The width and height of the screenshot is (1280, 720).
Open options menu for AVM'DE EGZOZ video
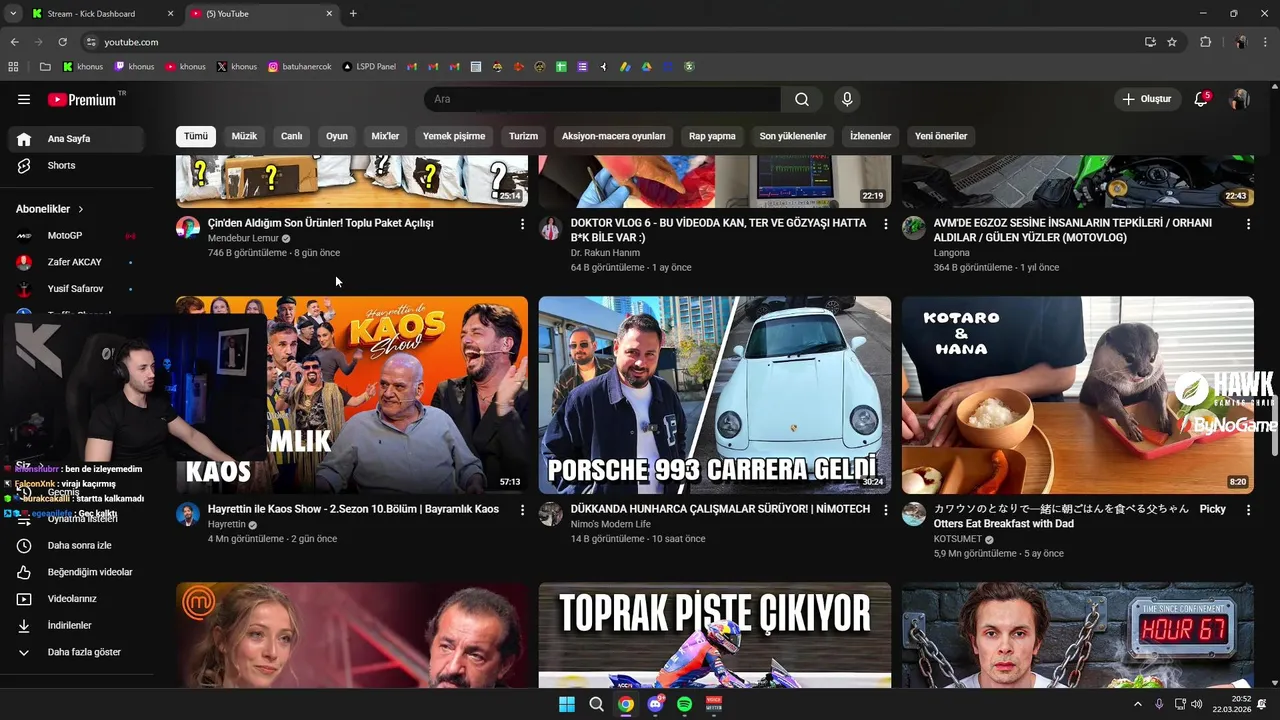pos(1248,224)
